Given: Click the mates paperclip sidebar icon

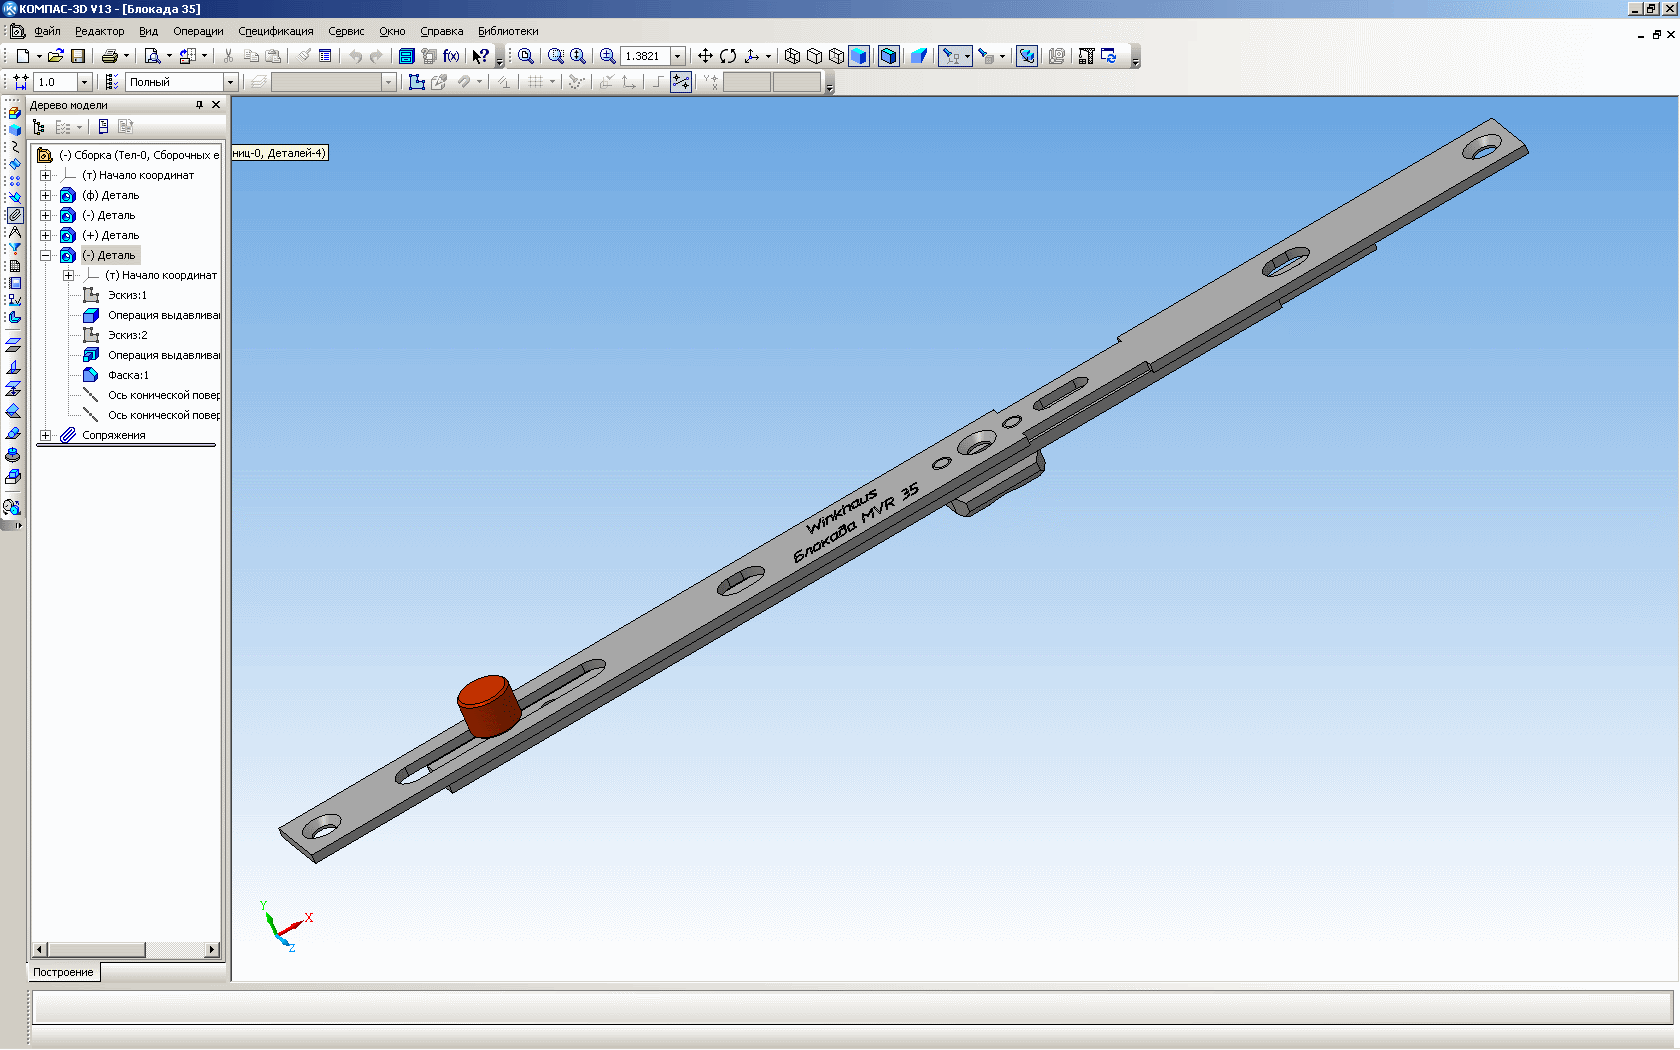Looking at the screenshot, I should [14, 215].
